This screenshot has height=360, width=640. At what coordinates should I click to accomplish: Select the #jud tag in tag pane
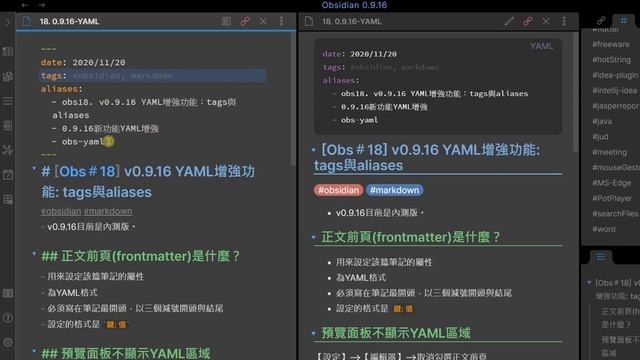pos(600,137)
